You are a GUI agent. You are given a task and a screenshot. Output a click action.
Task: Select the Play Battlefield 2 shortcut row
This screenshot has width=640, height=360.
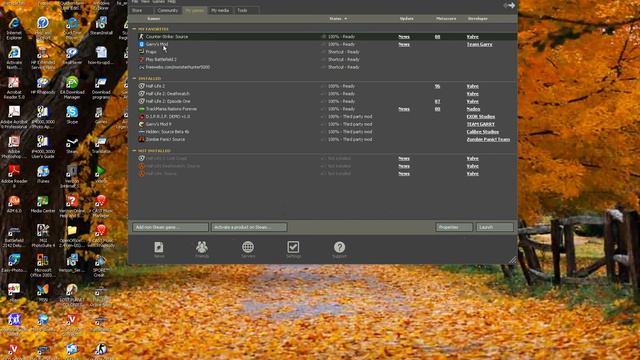point(323,59)
